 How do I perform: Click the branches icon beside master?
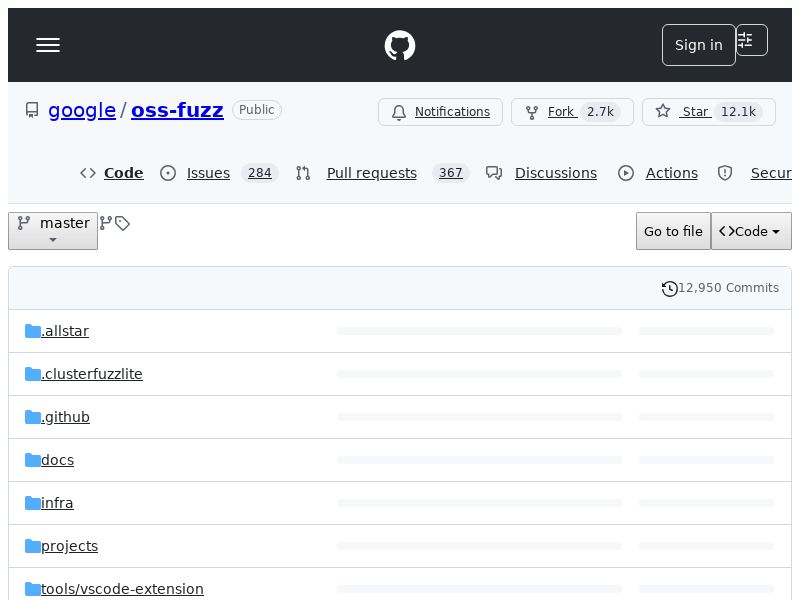point(106,223)
